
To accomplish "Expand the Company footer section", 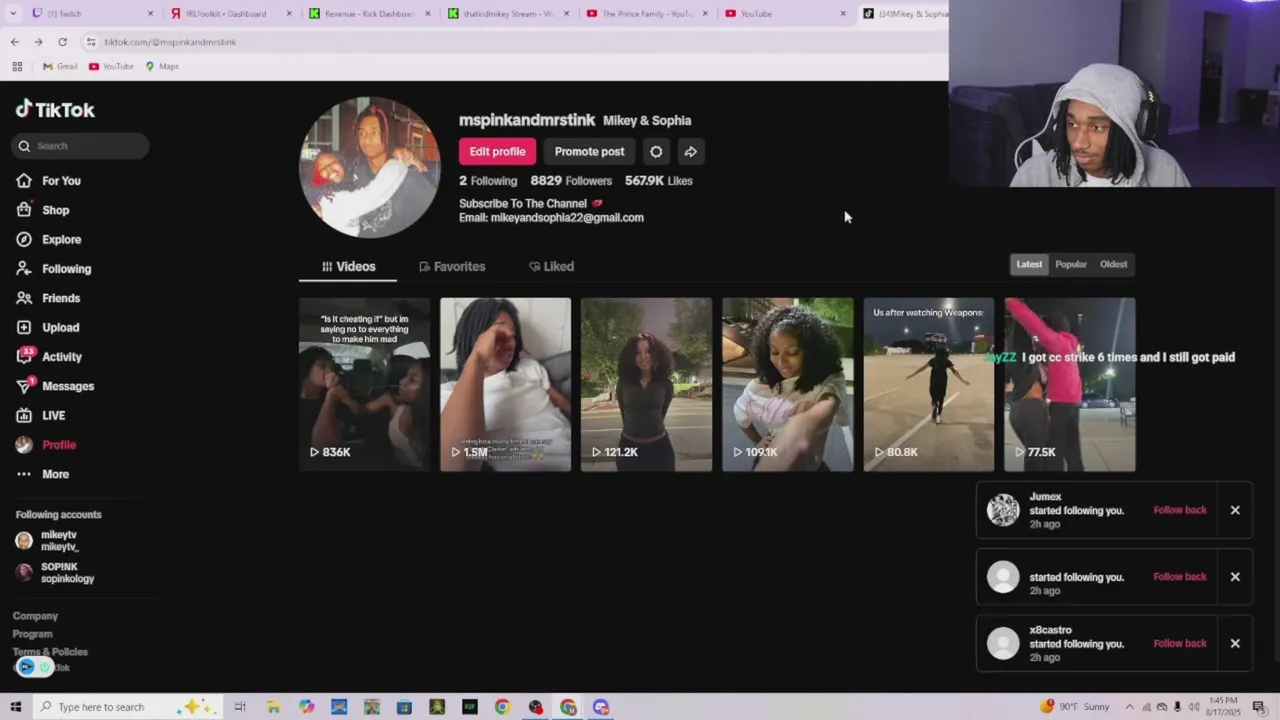I will pos(35,616).
